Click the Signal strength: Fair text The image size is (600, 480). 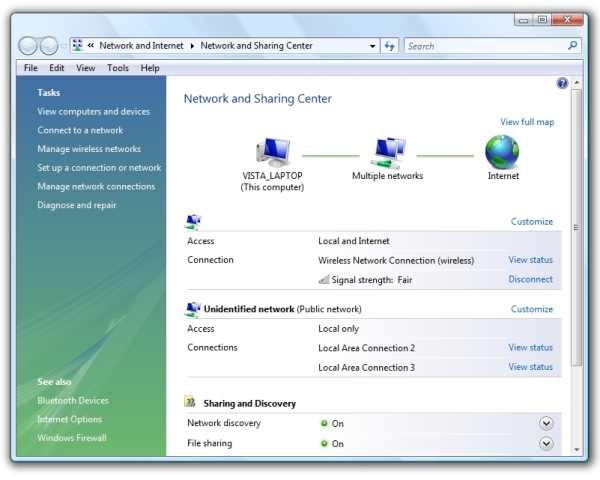coord(372,280)
